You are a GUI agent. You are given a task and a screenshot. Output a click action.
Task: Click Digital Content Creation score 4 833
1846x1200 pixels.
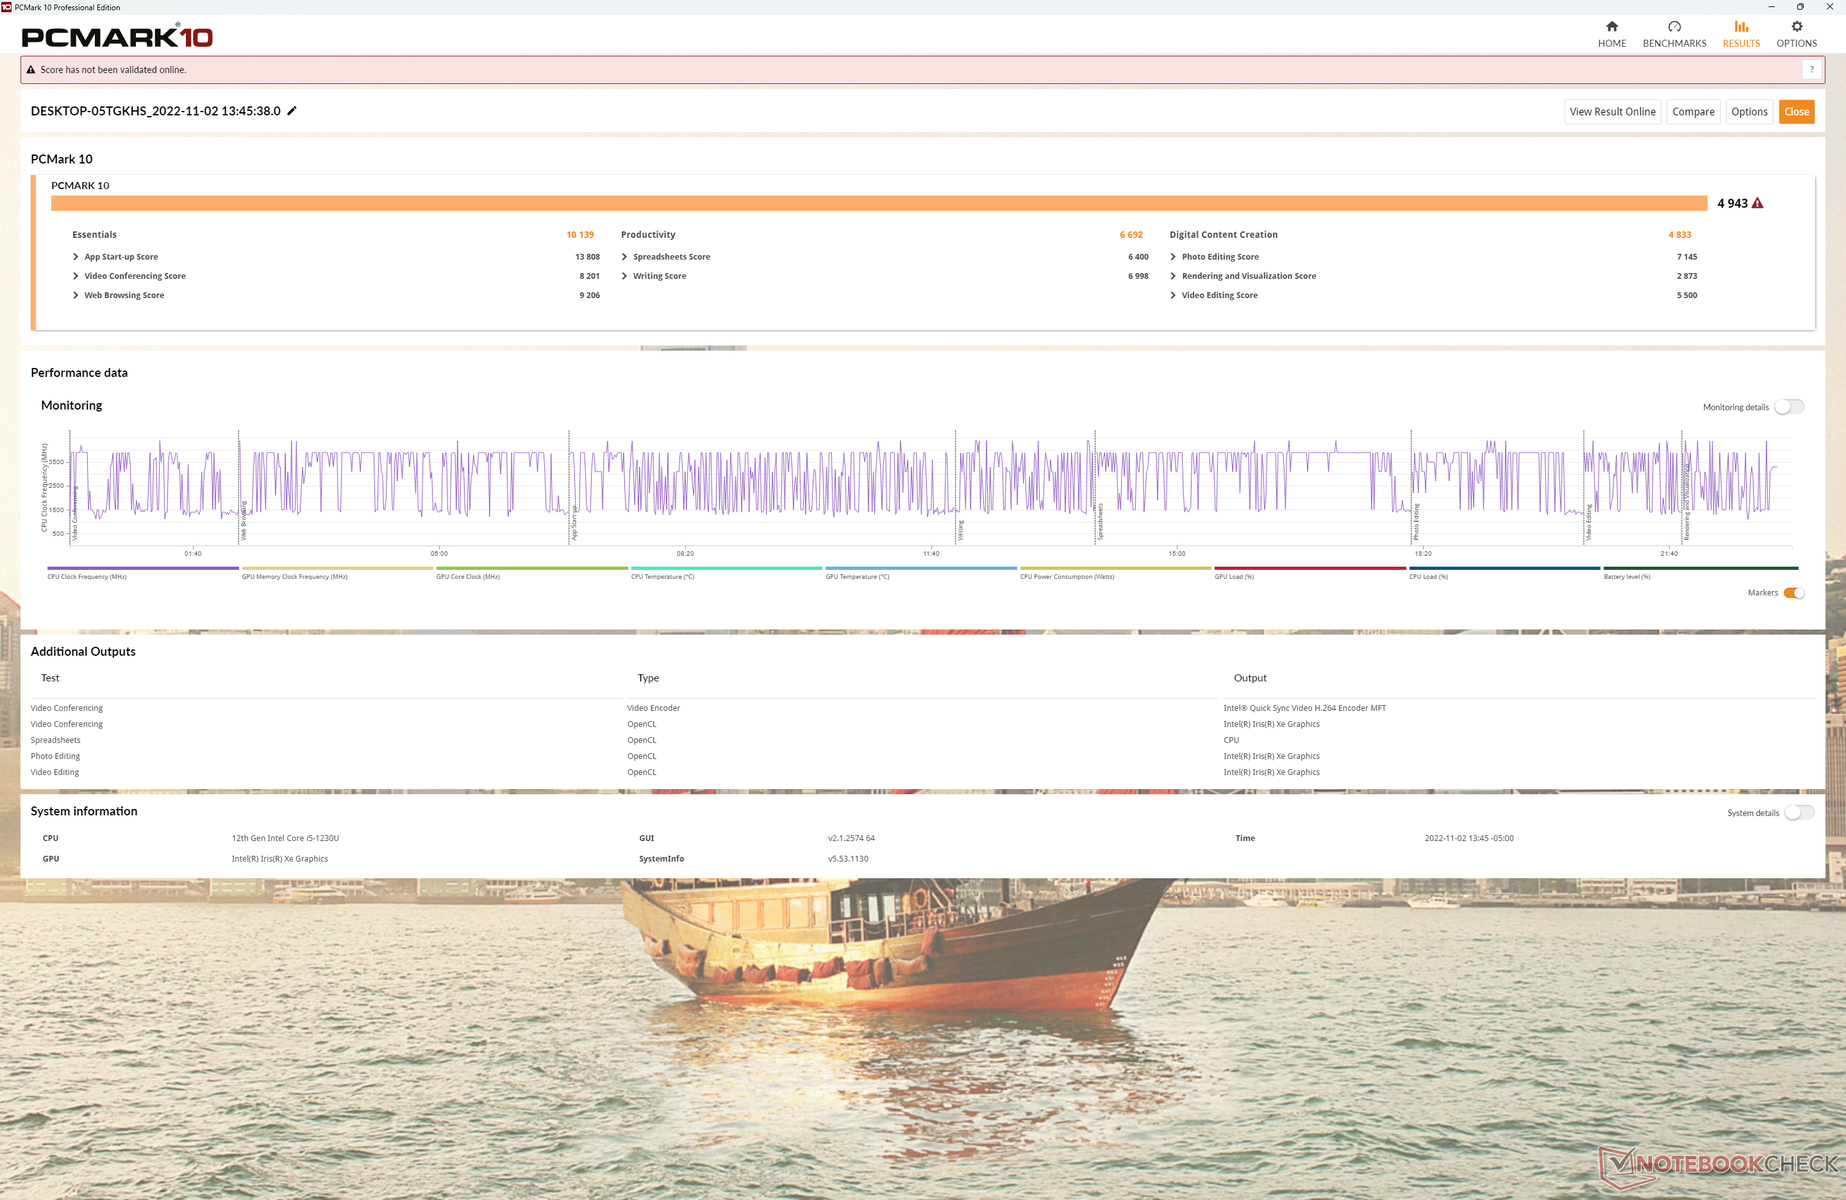tap(1680, 235)
